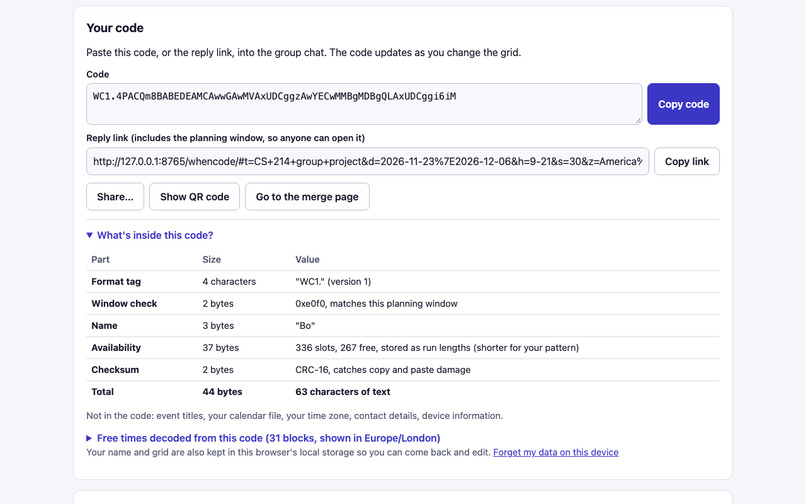Click the "Format tag" row label
The width and height of the screenshot is (806, 504).
coord(116,282)
